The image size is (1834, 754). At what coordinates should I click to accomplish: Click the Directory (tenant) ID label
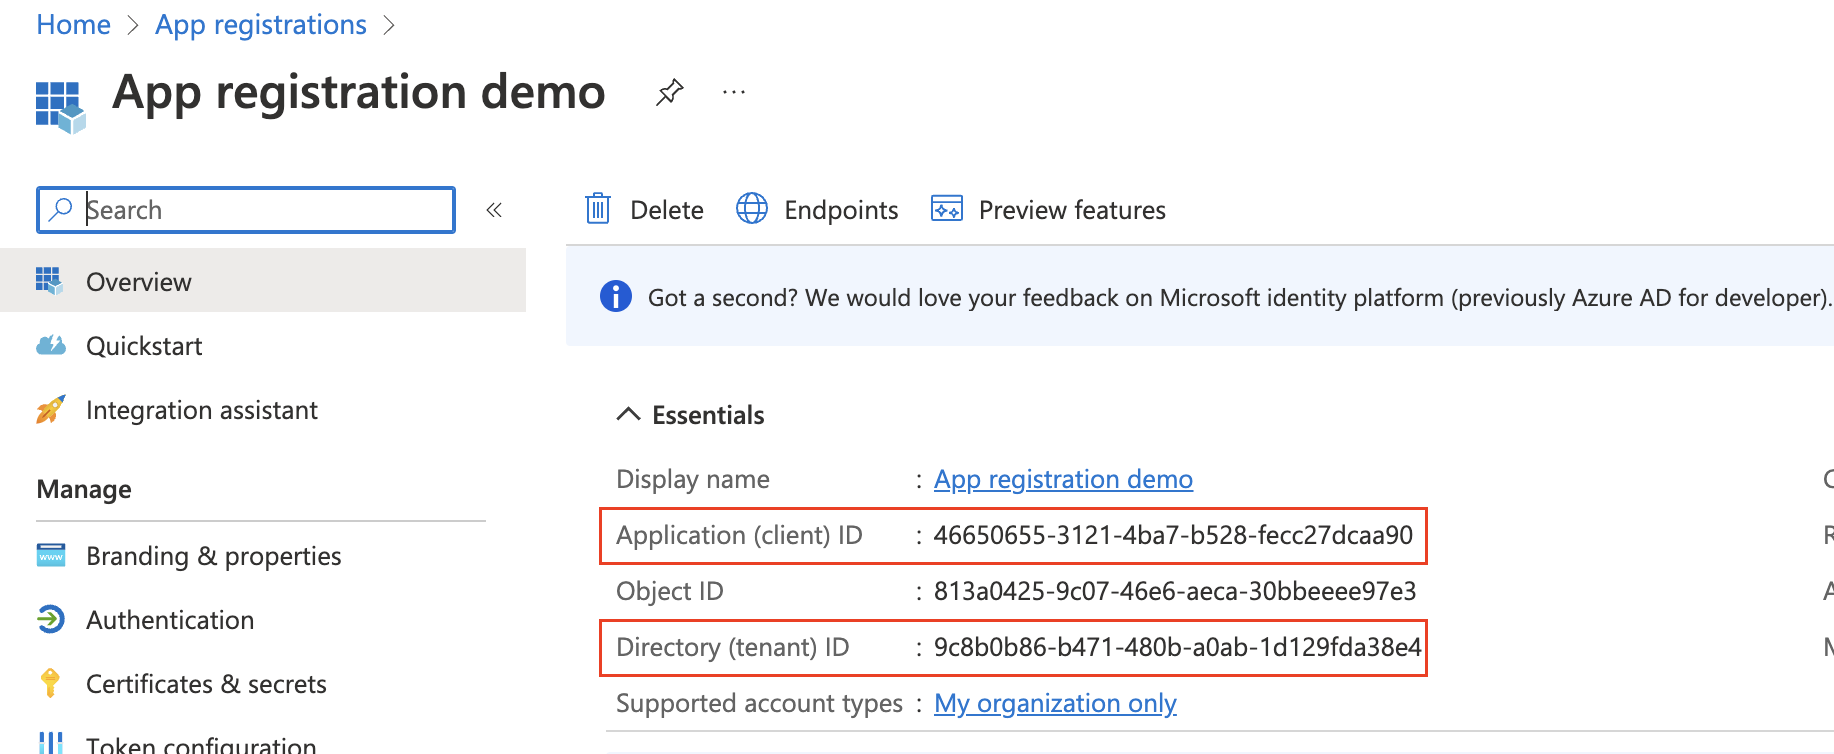pos(733,647)
